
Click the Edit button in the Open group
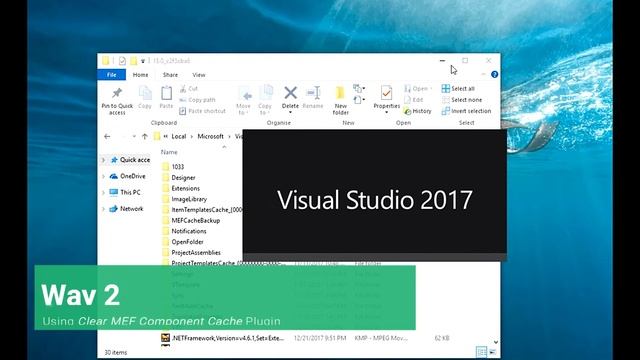click(x=413, y=100)
